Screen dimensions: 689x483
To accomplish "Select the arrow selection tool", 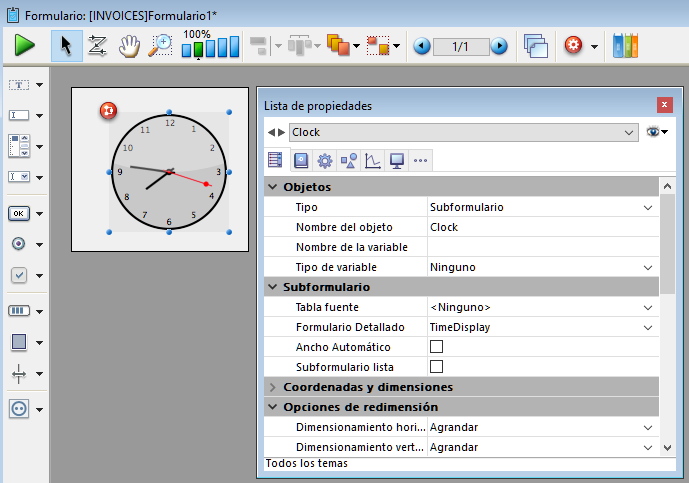I will pos(66,45).
